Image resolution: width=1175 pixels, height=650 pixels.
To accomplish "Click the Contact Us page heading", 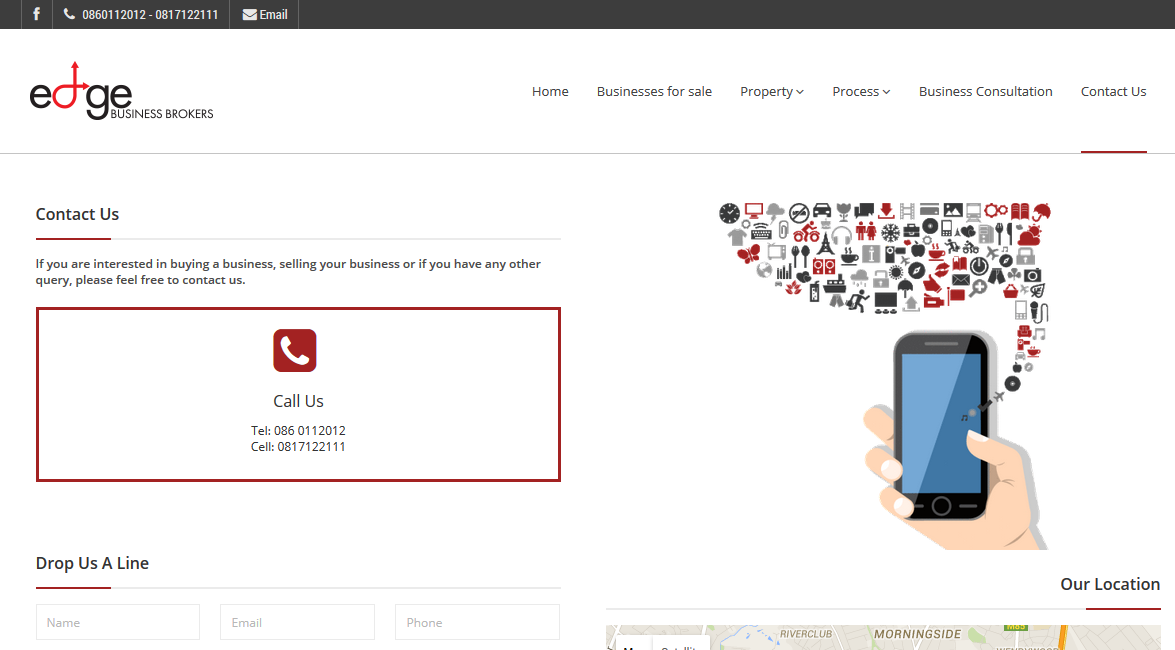I will (x=77, y=214).
